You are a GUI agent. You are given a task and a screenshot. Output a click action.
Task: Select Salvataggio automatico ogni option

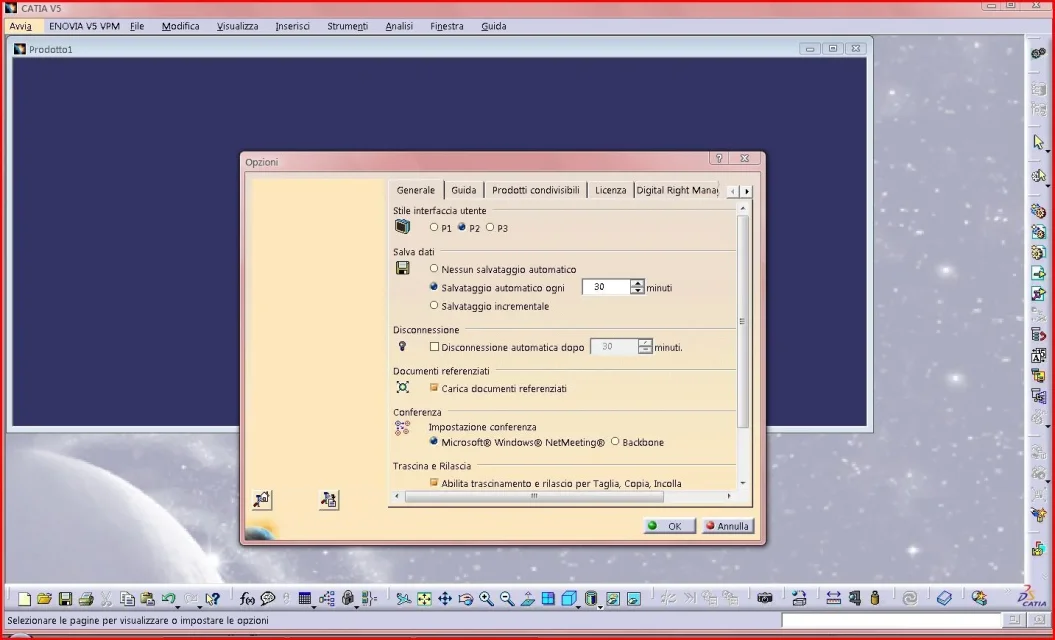point(434,287)
